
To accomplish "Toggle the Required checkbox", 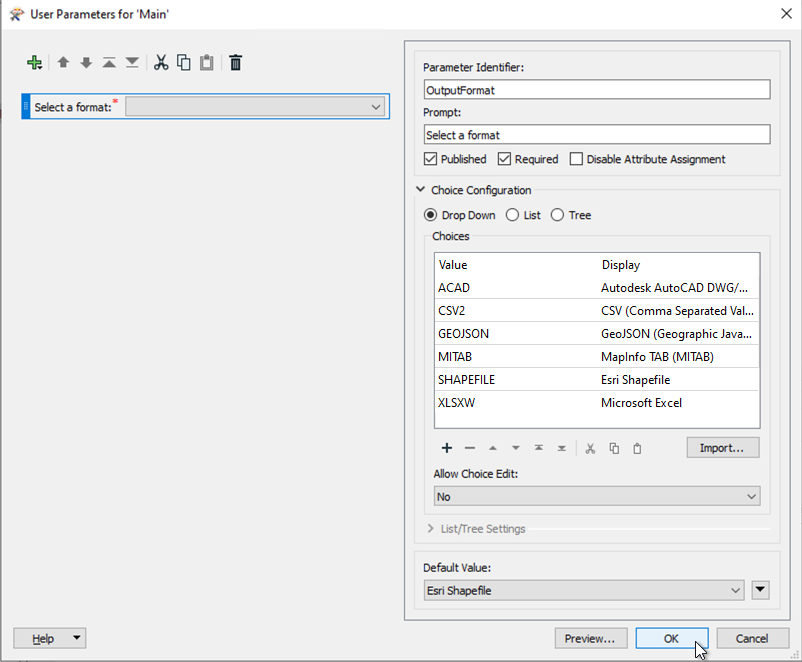I will point(505,159).
